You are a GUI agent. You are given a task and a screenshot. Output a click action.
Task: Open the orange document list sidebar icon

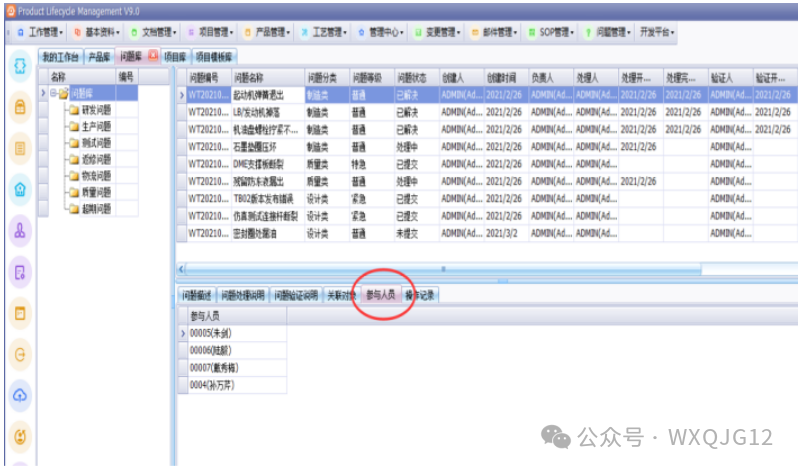click(x=20, y=149)
